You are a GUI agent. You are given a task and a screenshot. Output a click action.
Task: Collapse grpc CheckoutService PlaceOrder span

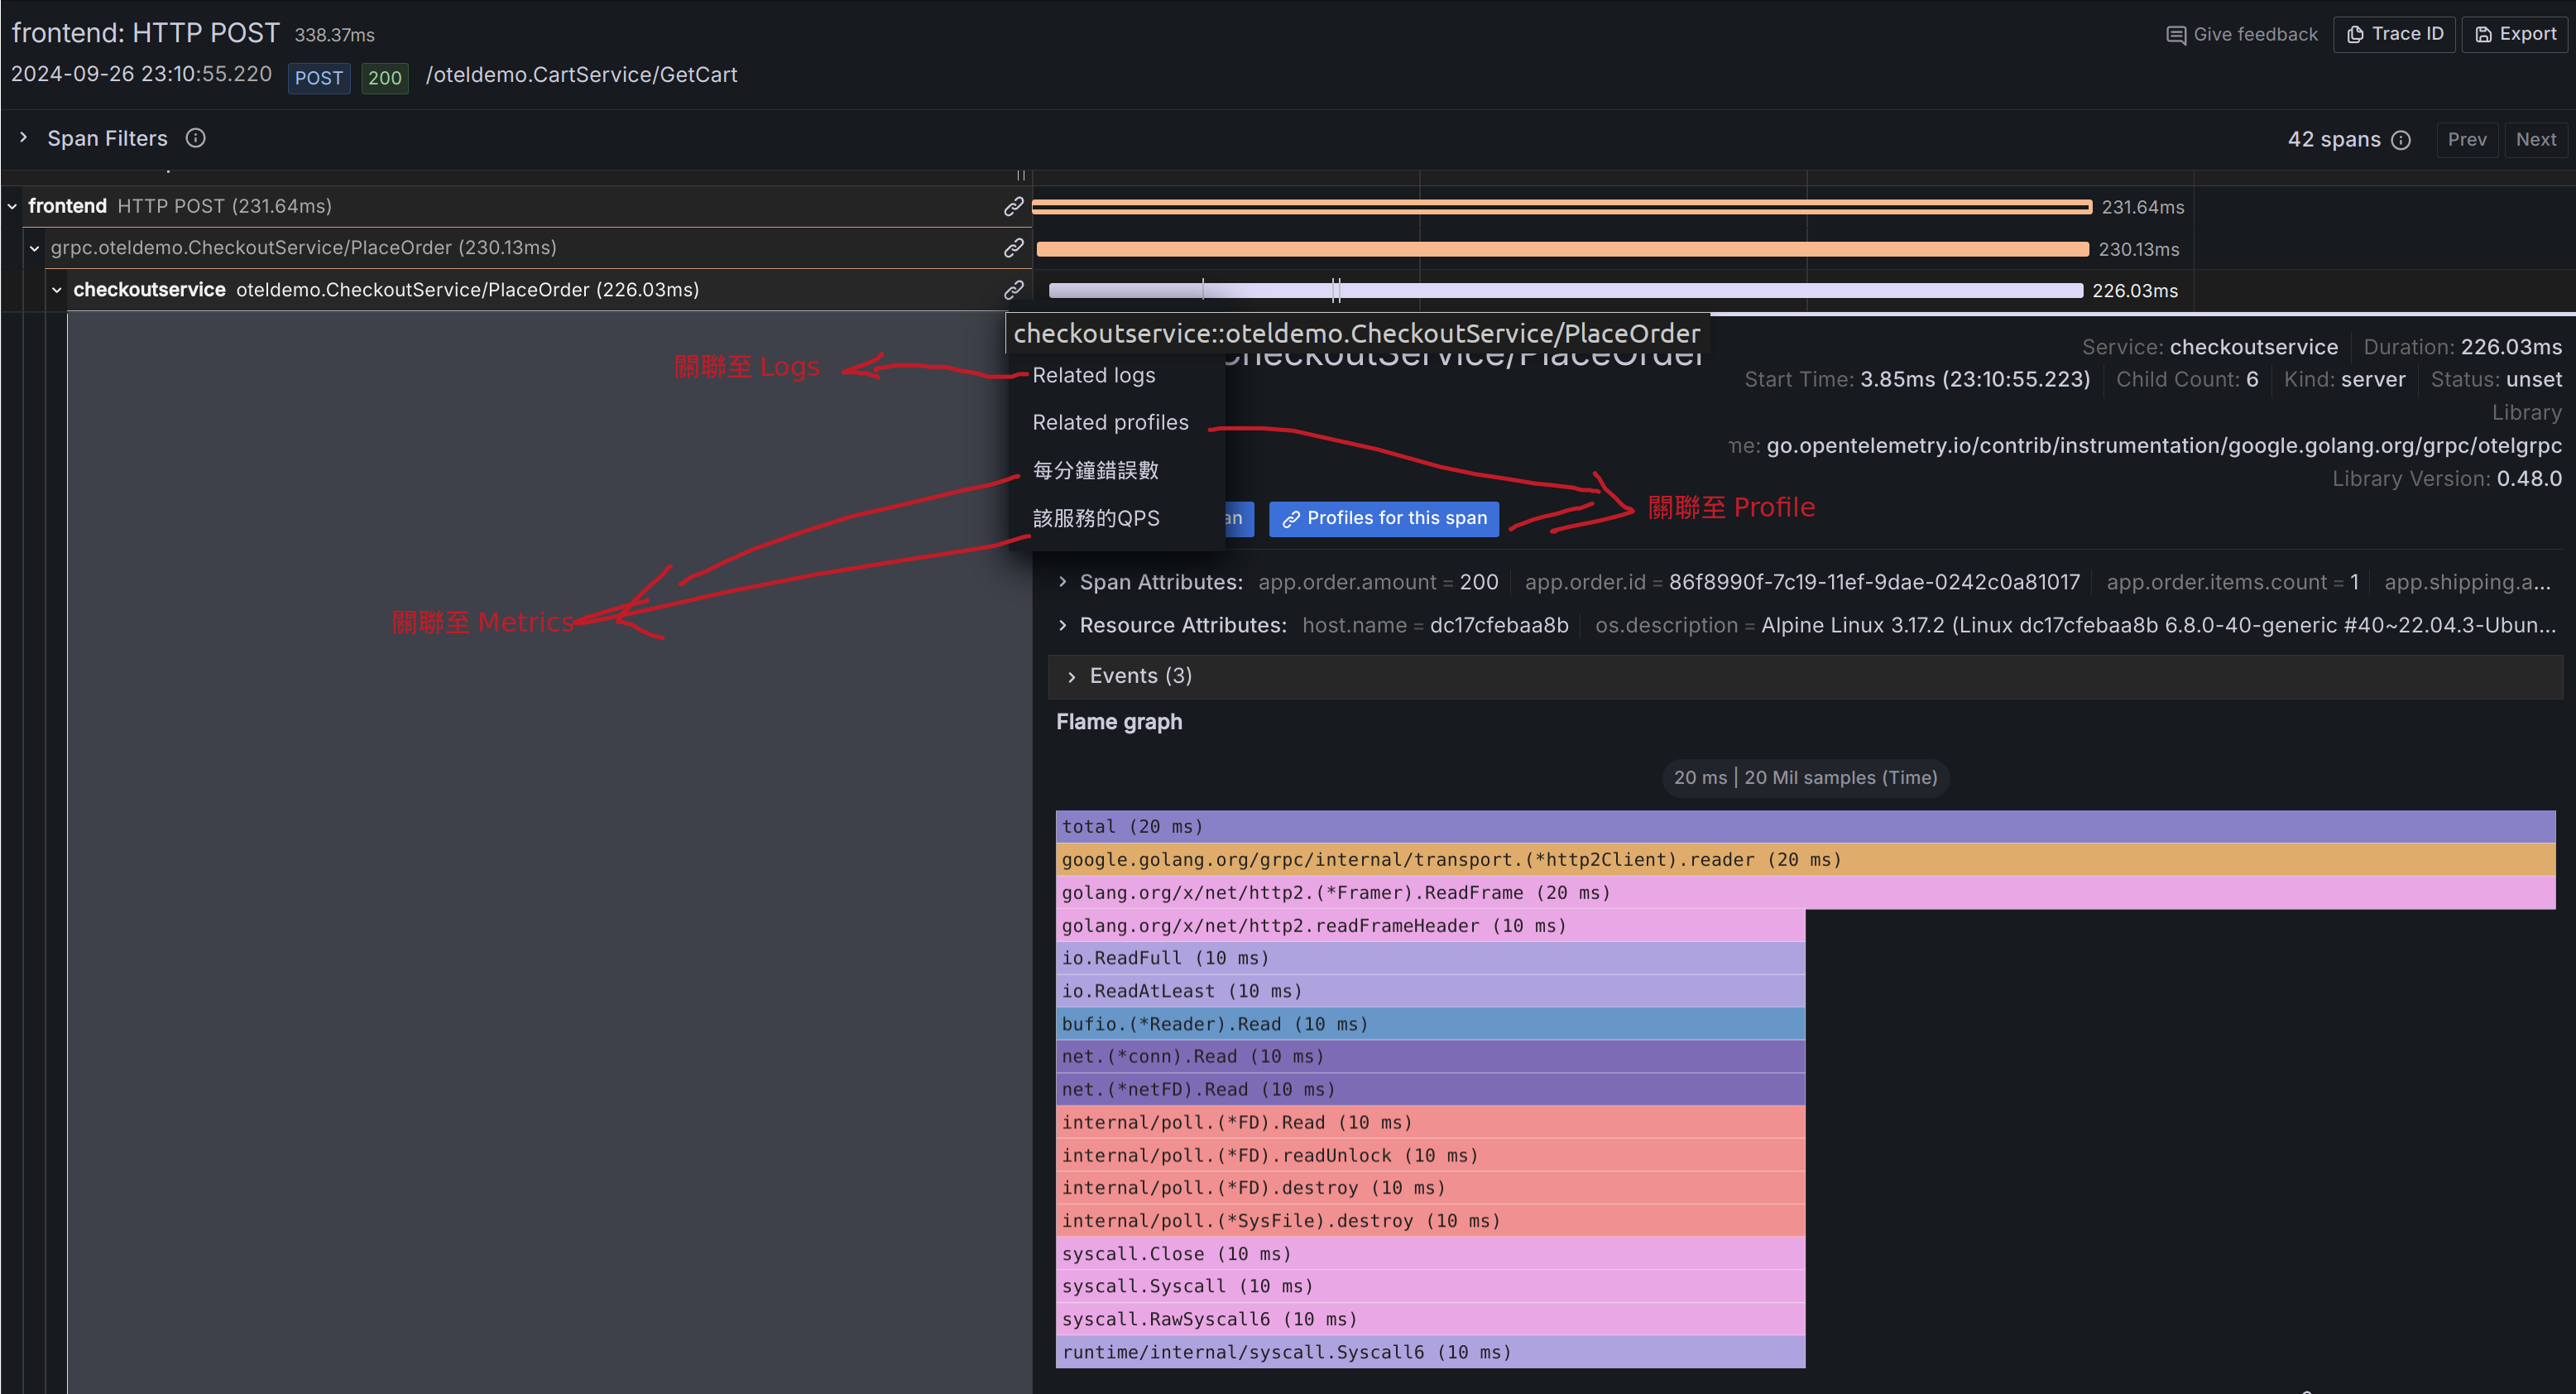coord(35,248)
